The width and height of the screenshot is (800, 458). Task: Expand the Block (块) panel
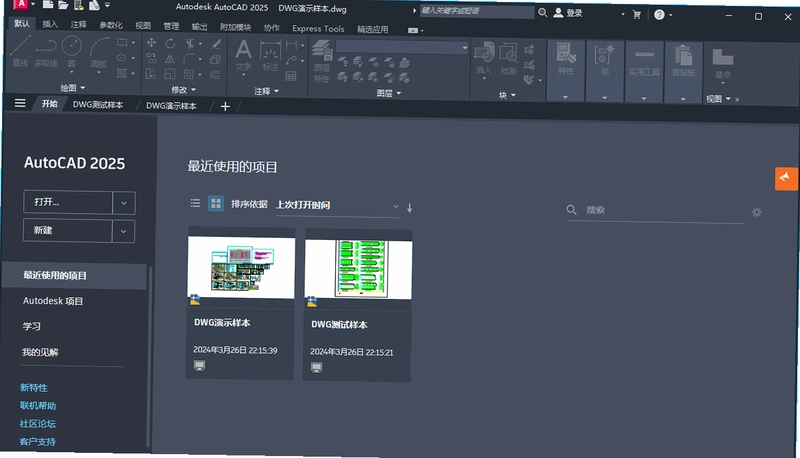tap(507, 95)
